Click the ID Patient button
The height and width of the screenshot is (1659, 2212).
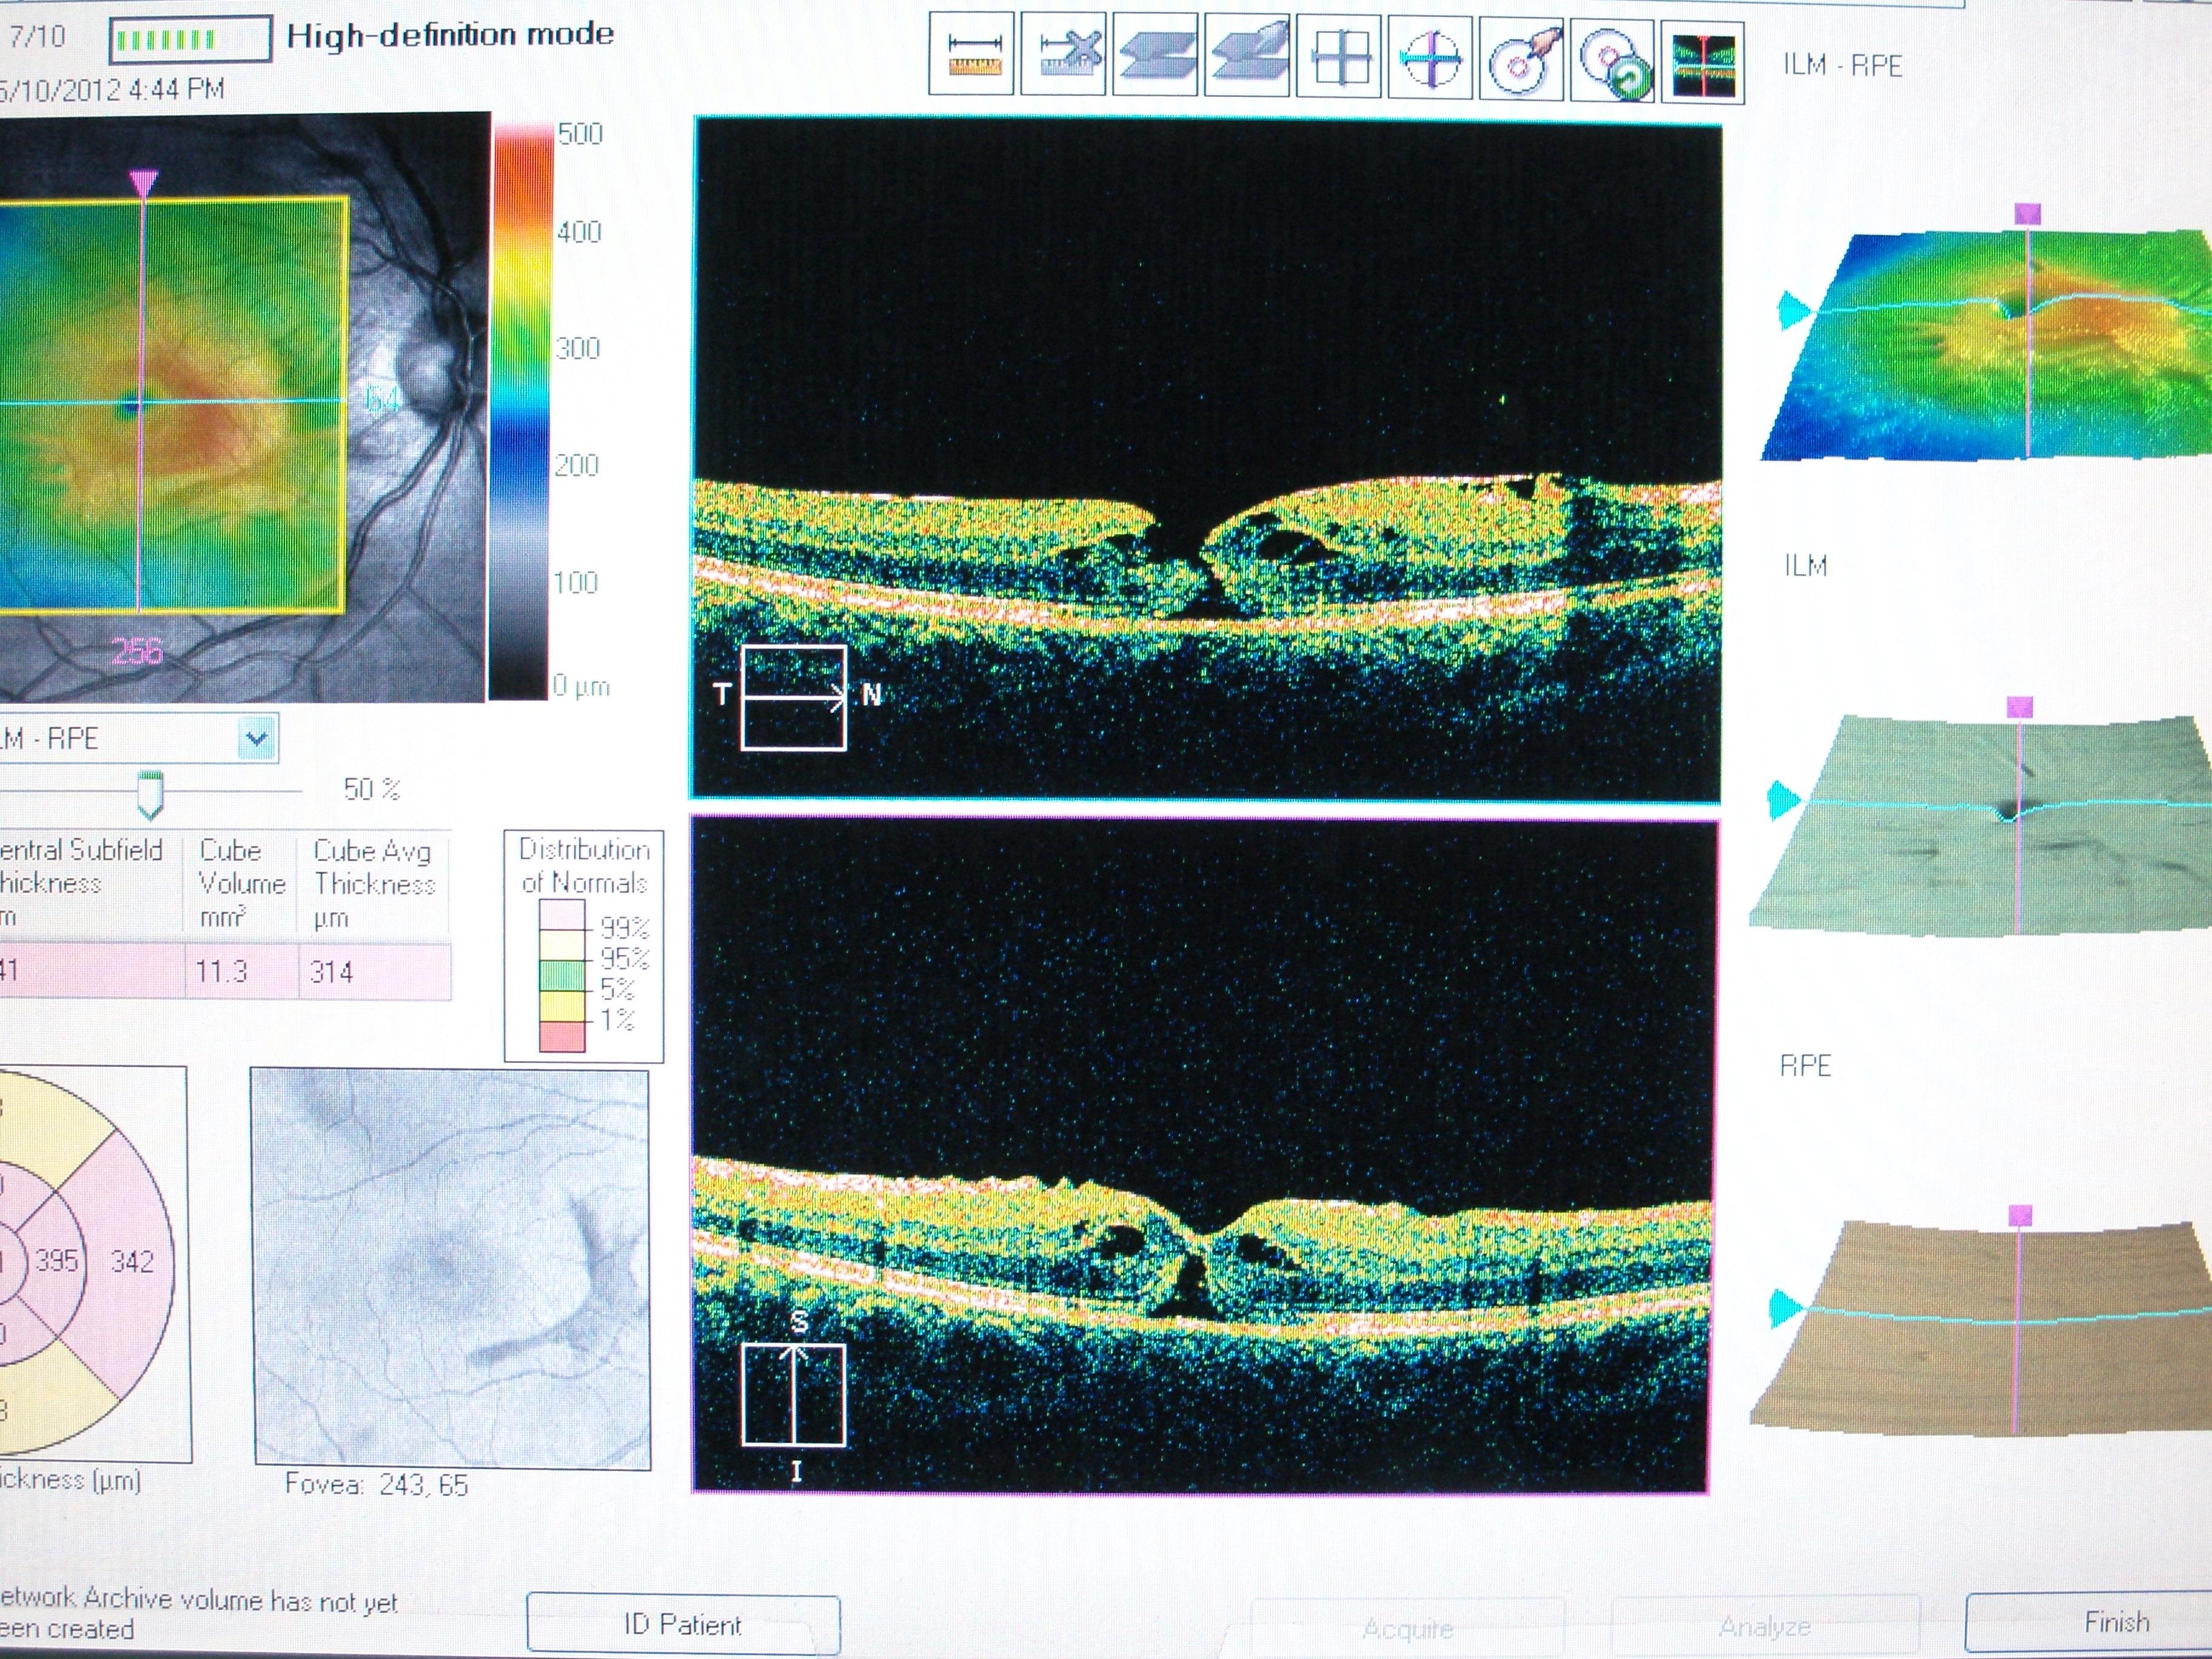[x=683, y=1624]
